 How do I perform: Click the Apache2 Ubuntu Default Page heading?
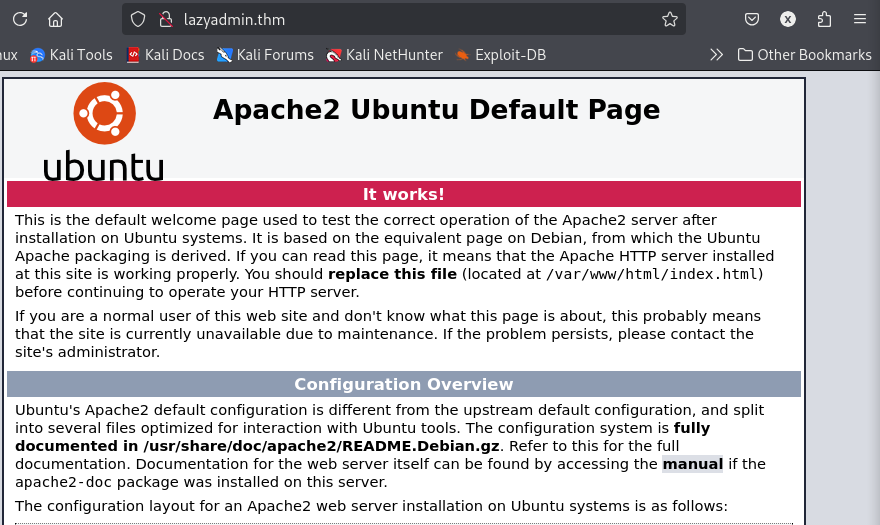(436, 109)
